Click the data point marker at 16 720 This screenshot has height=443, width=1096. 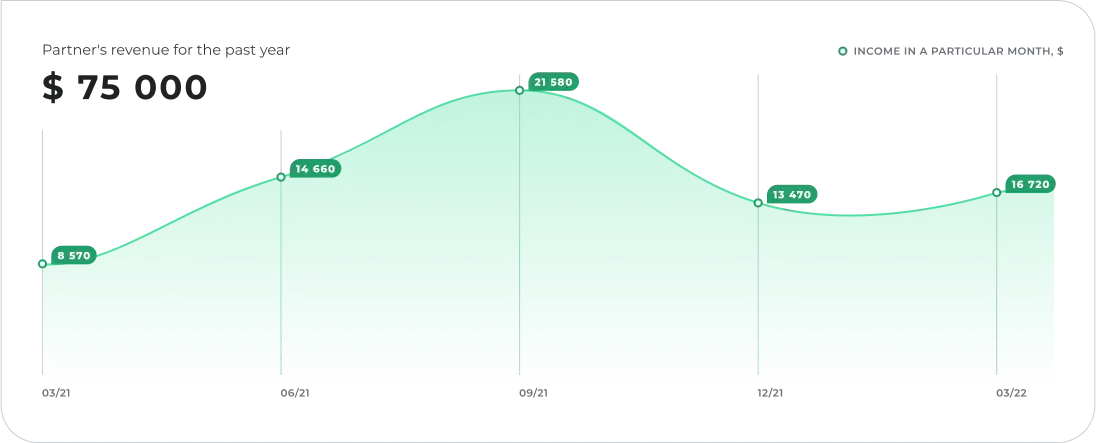click(x=997, y=192)
